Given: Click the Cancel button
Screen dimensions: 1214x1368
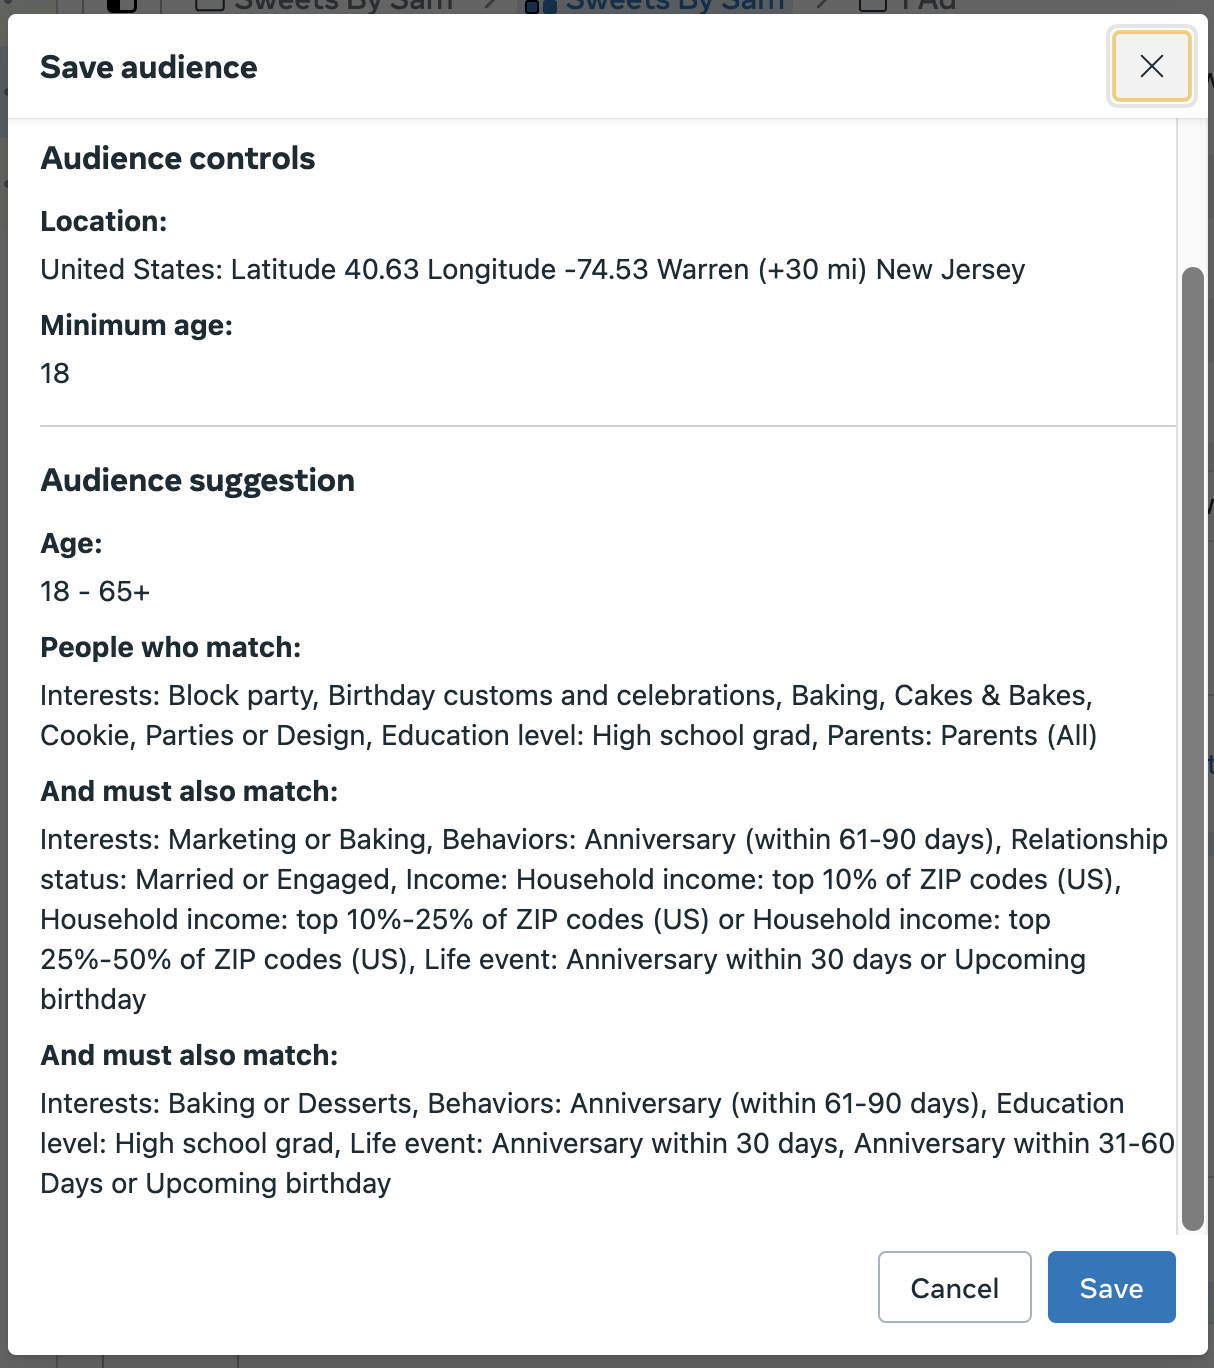Looking at the screenshot, I should click(x=954, y=1287).
